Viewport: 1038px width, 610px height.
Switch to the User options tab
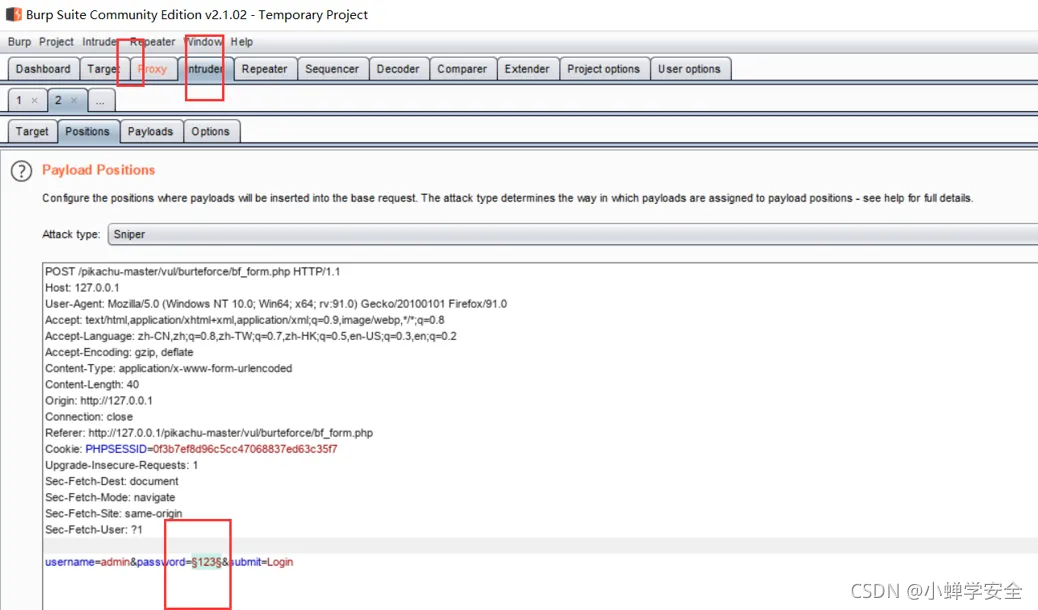689,69
